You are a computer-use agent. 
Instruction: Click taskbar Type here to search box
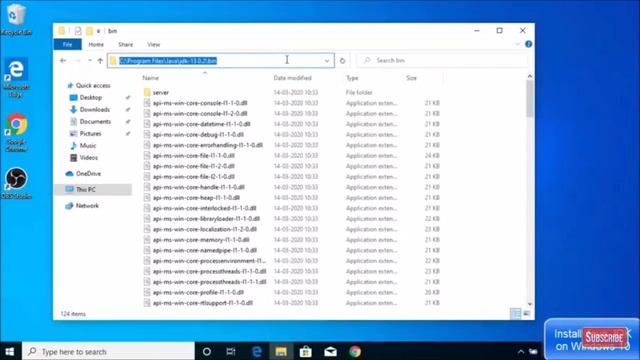(x=109, y=351)
